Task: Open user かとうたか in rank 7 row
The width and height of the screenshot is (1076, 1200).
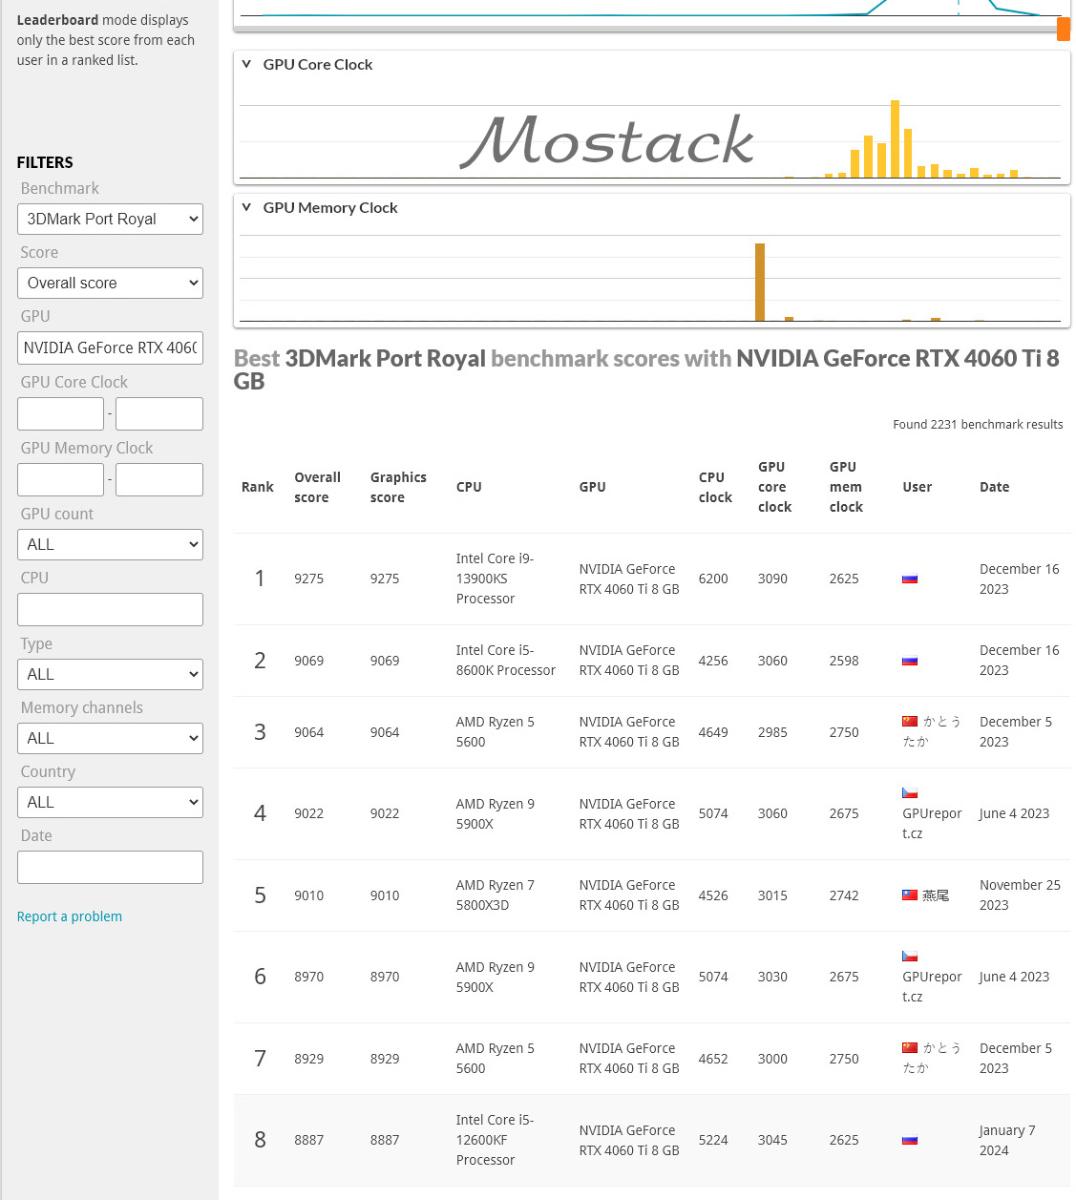Action: pos(931,1058)
